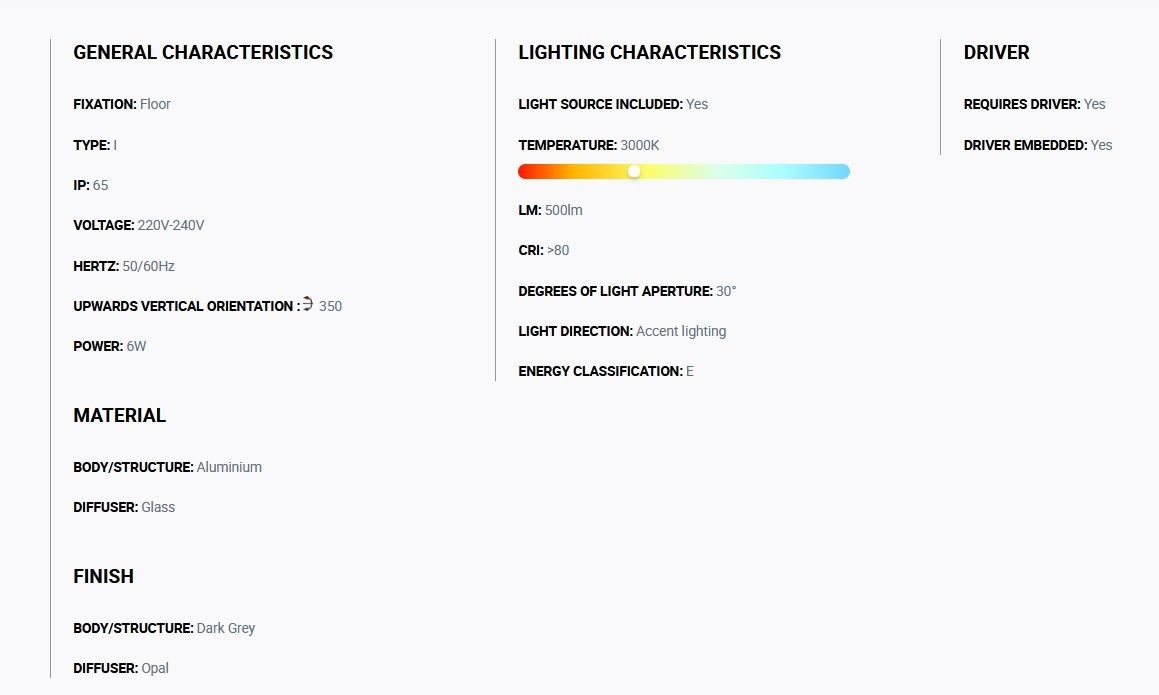Click the Driver section heading

(996, 52)
